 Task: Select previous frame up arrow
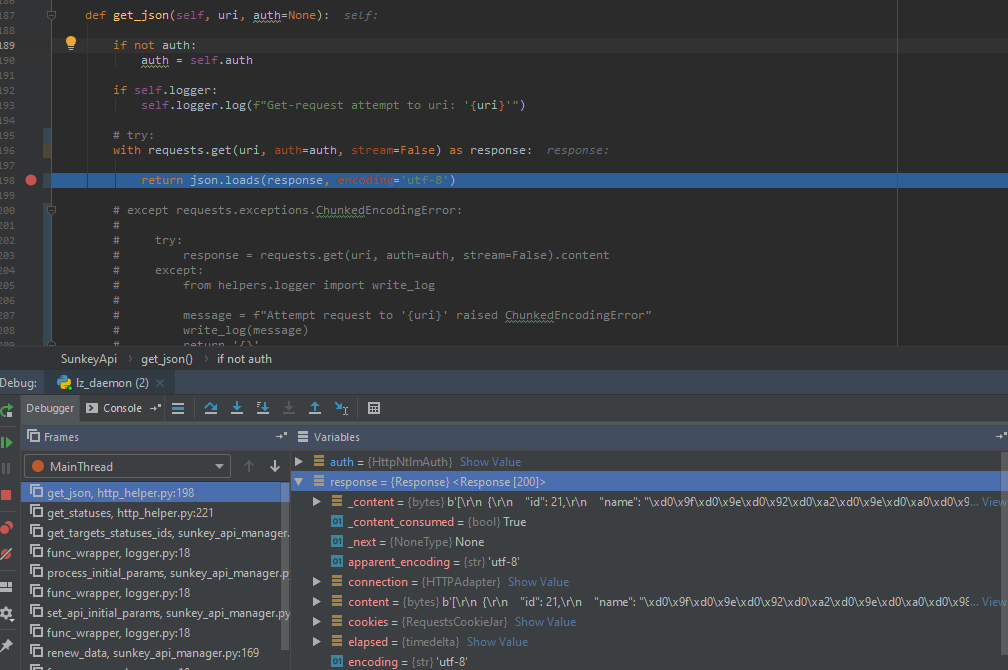249,466
